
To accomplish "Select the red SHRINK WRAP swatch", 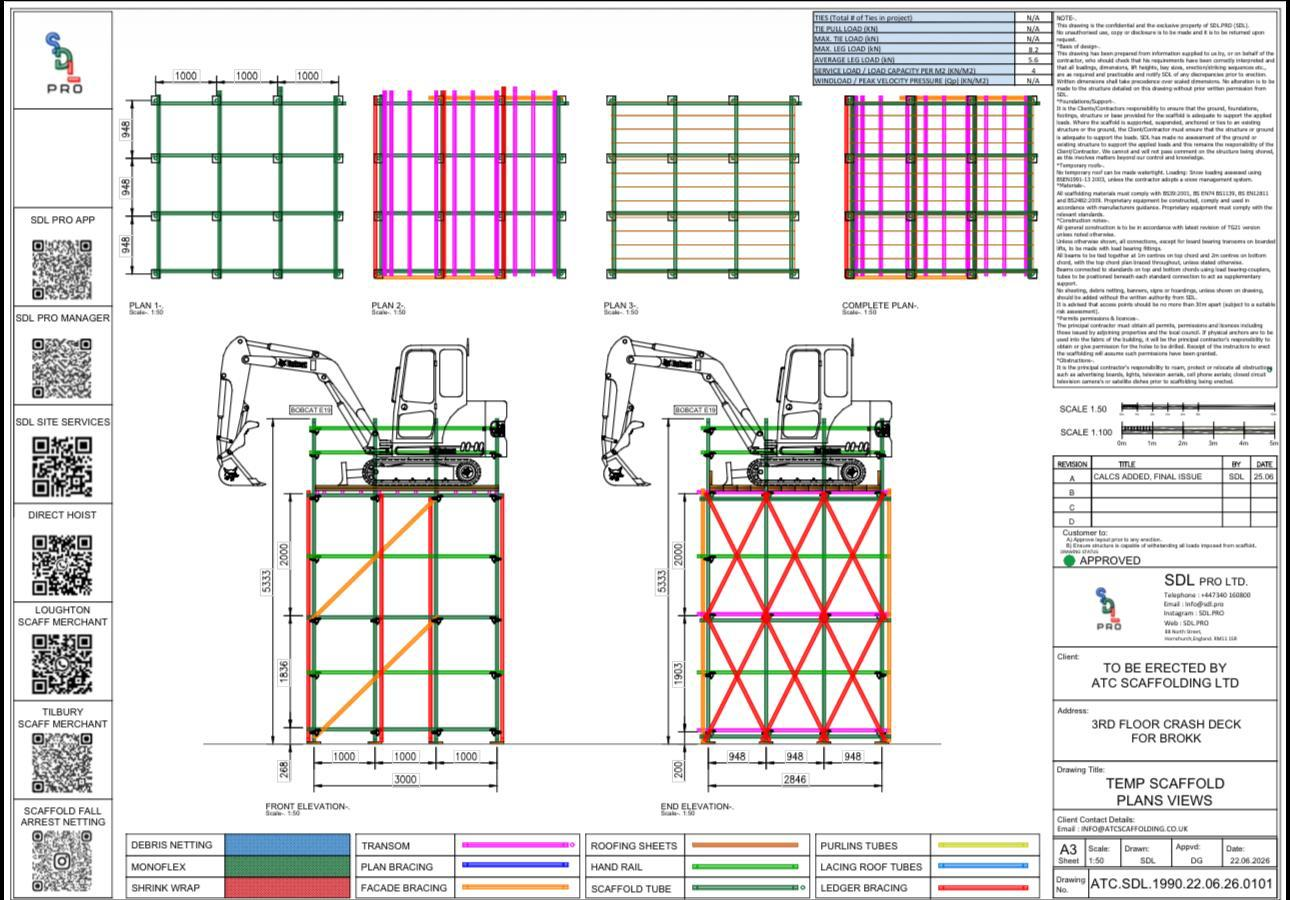I will (287, 887).
